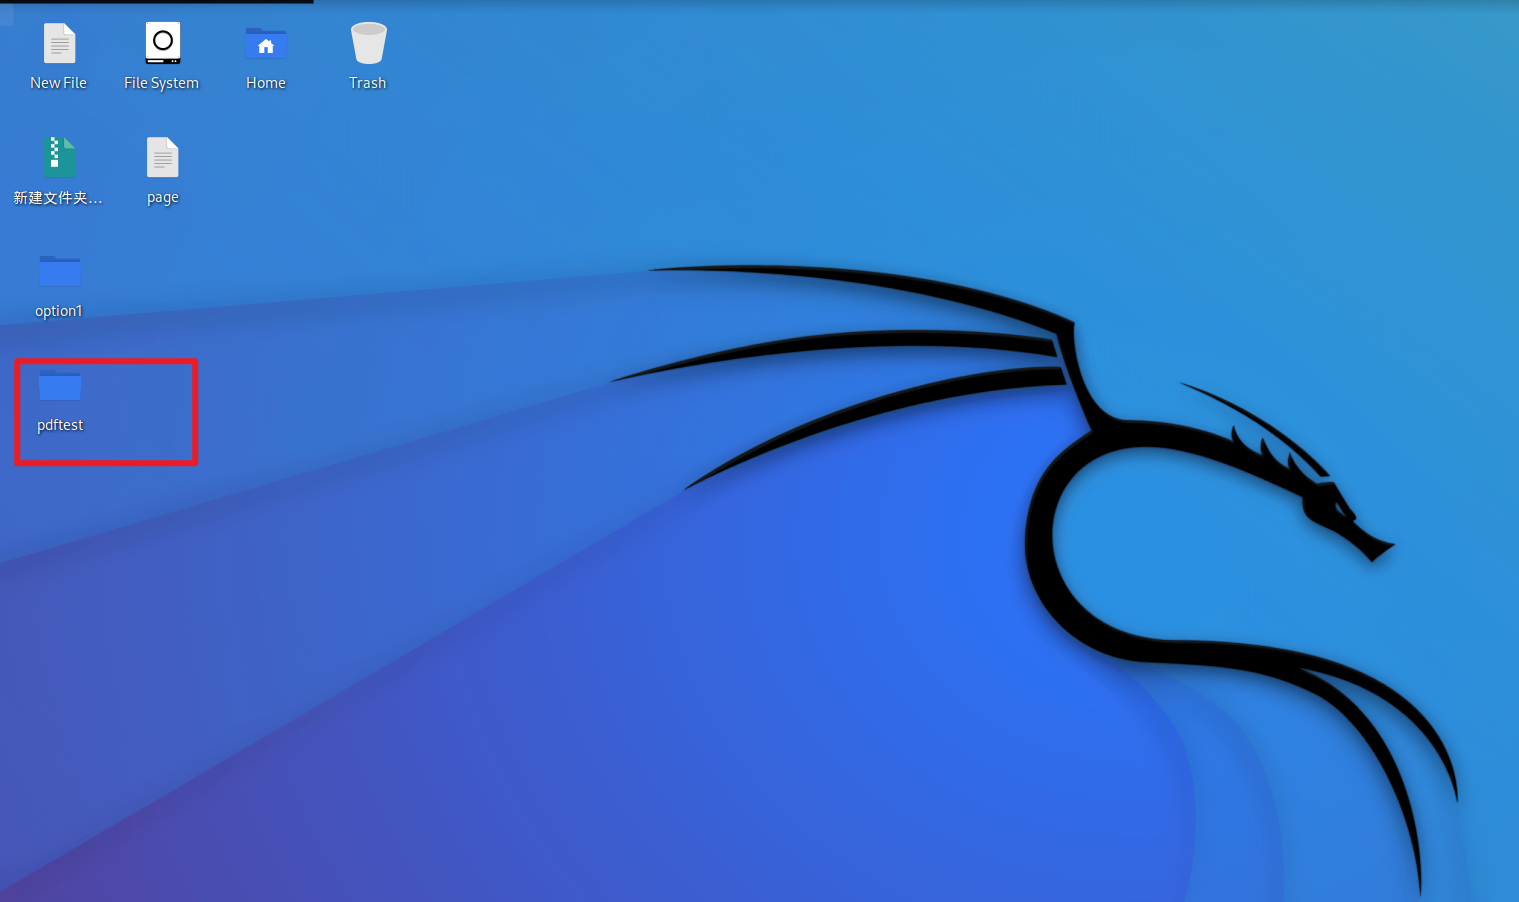The image size is (1519, 902).
Task: Click the "option1" folder name label
Action: tap(58, 311)
